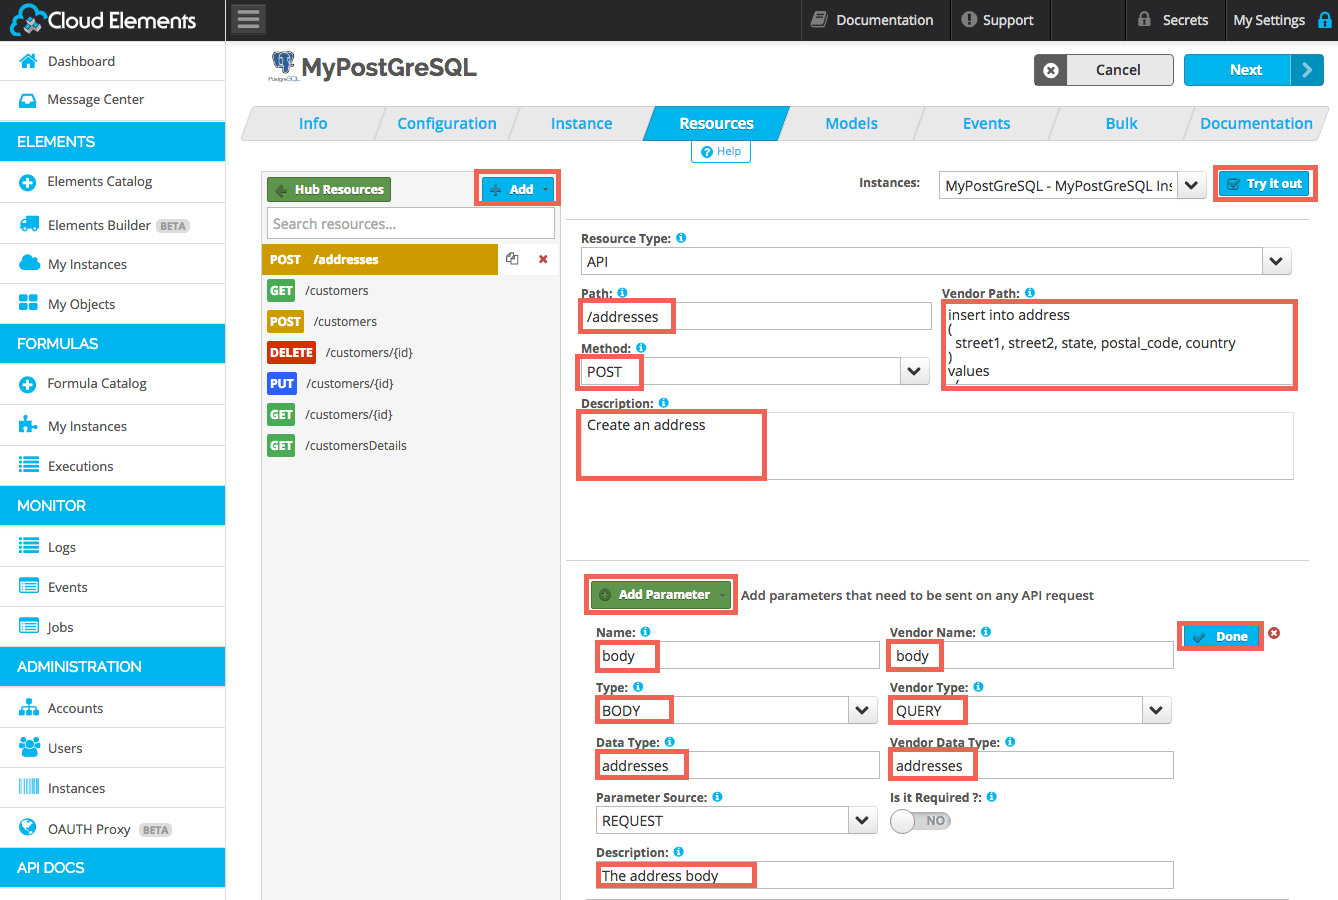Switch to the Instance tab
The image size is (1338, 900).
(581, 124)
